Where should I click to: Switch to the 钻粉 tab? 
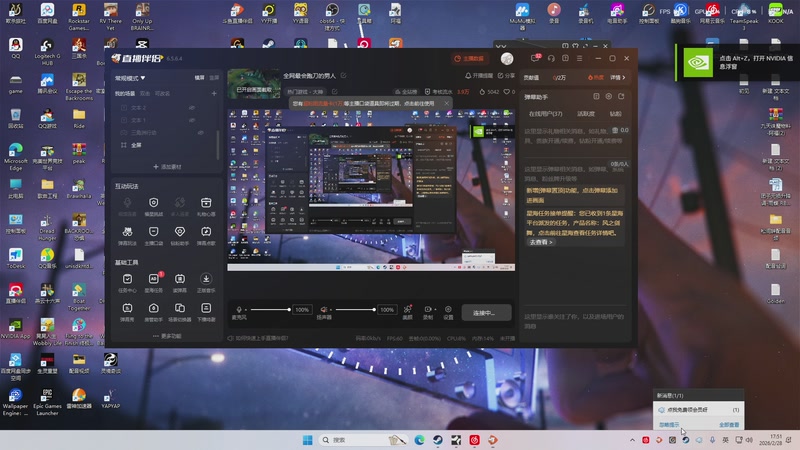(x=615, y=113)
